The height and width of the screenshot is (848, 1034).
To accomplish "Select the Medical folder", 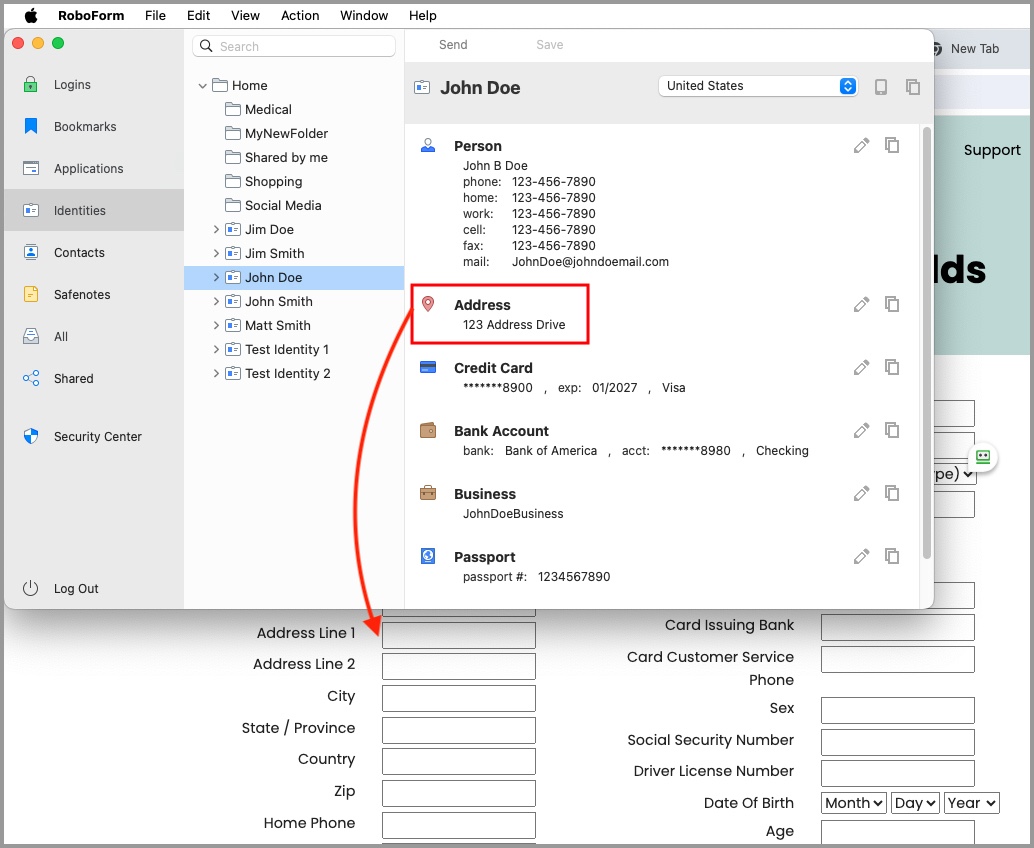I will tap(268, 109).
